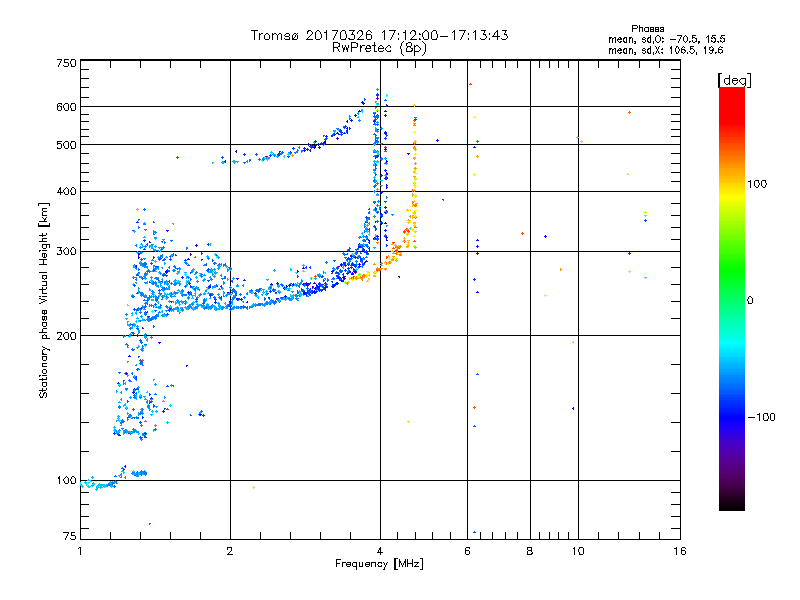This screenshot has height=600, width=800.
Task: Click the 'Stationary phase Virtual Height [km]' label
Action: (x=44, y=300)
